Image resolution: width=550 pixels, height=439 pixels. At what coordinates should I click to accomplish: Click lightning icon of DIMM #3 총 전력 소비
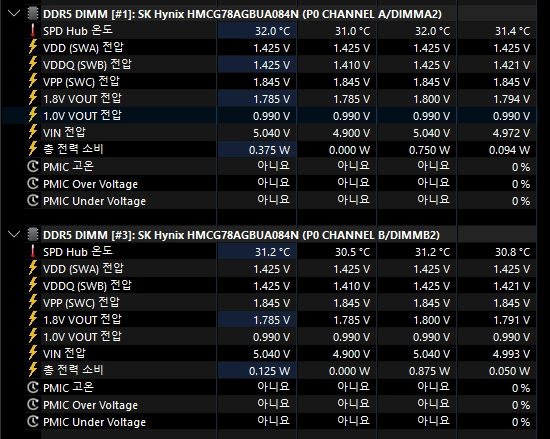click(x=33, y=371)
